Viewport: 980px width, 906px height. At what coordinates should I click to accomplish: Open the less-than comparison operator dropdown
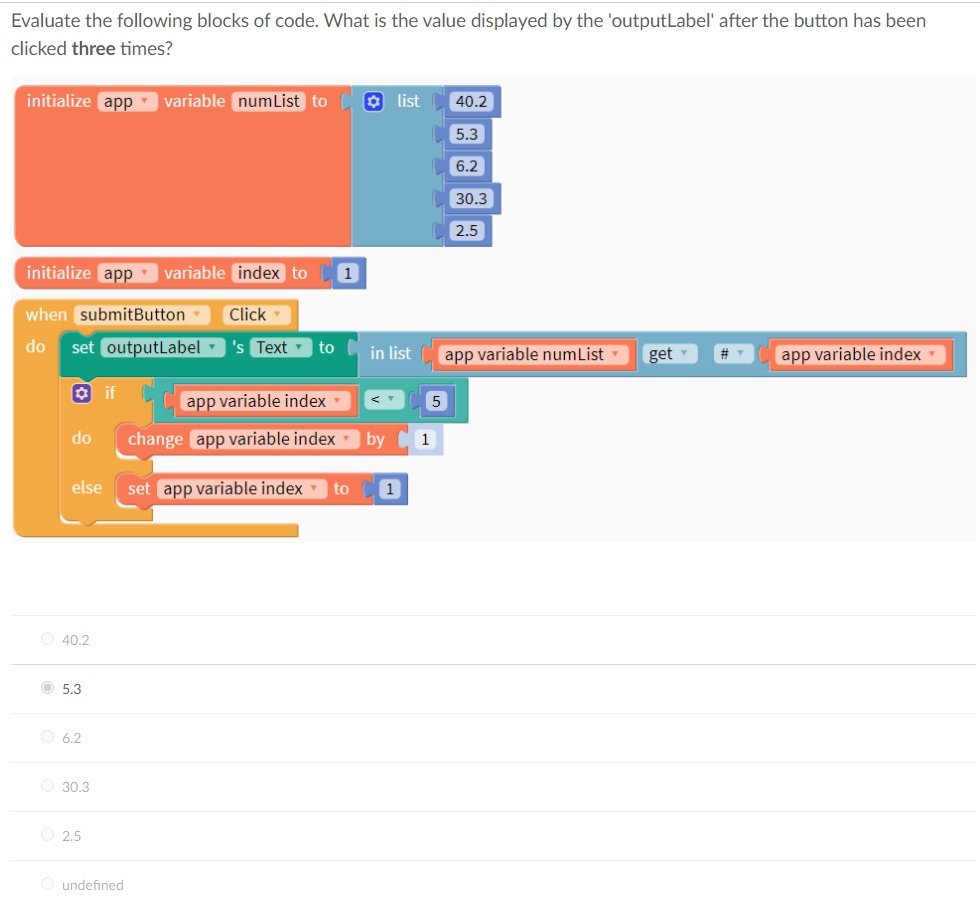(384, 399)
